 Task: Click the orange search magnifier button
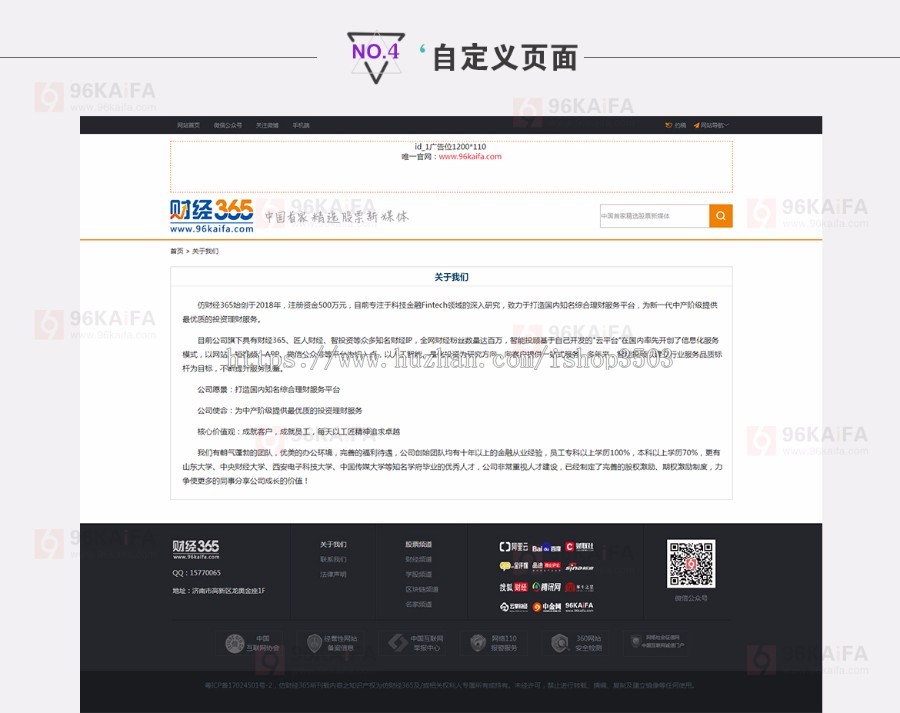pyautogui.click(x=720, y=215)
